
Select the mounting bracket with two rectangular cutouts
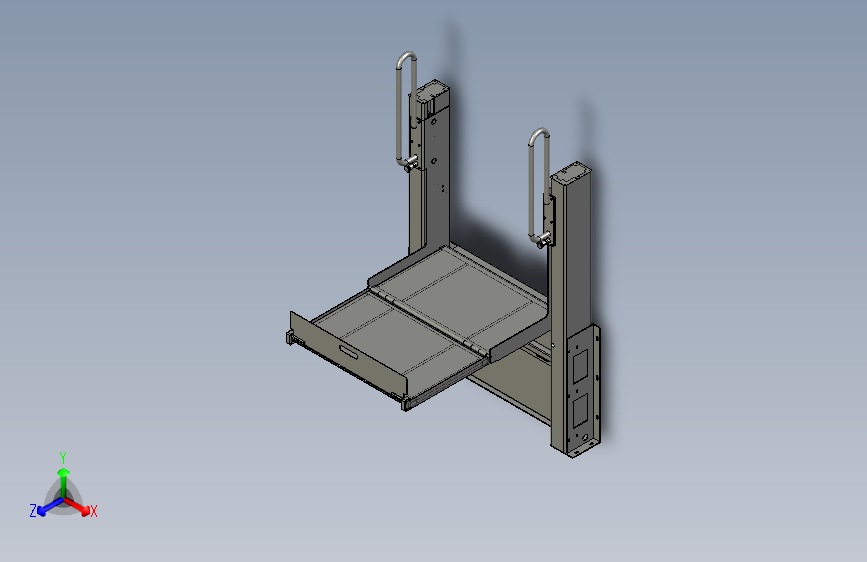click(x=582, y=391)
